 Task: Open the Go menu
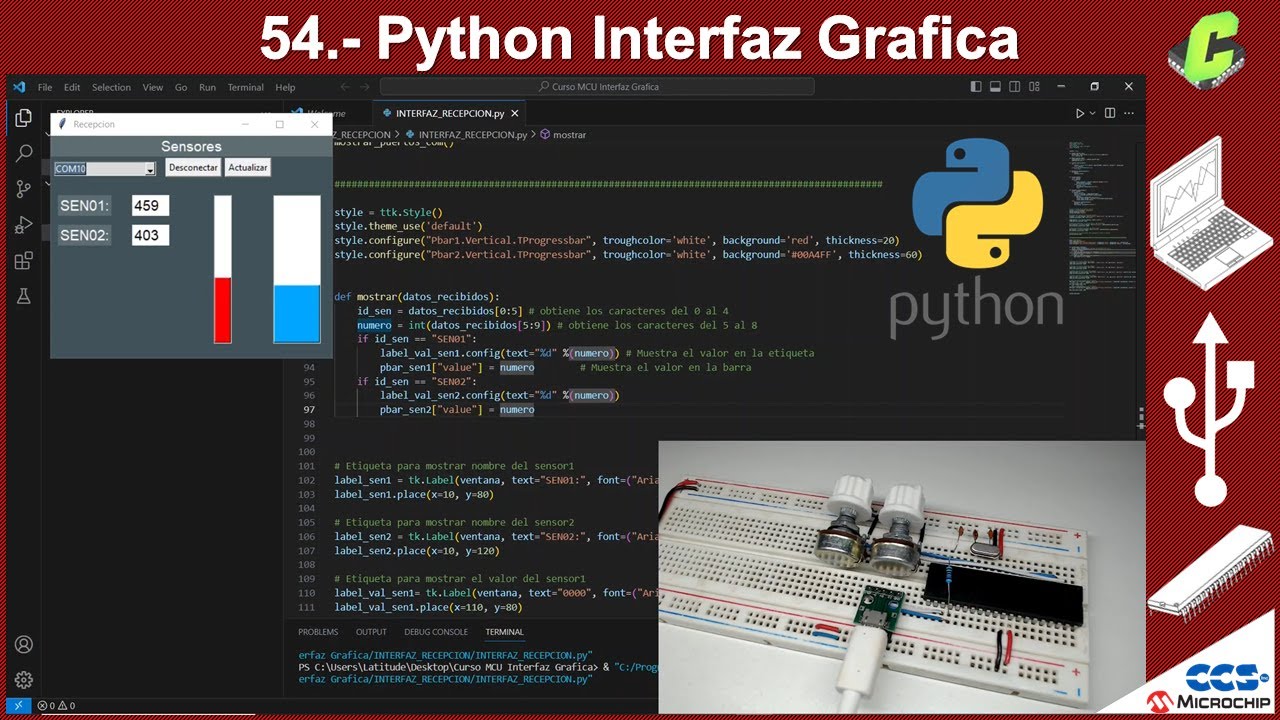tap(181, 87)
